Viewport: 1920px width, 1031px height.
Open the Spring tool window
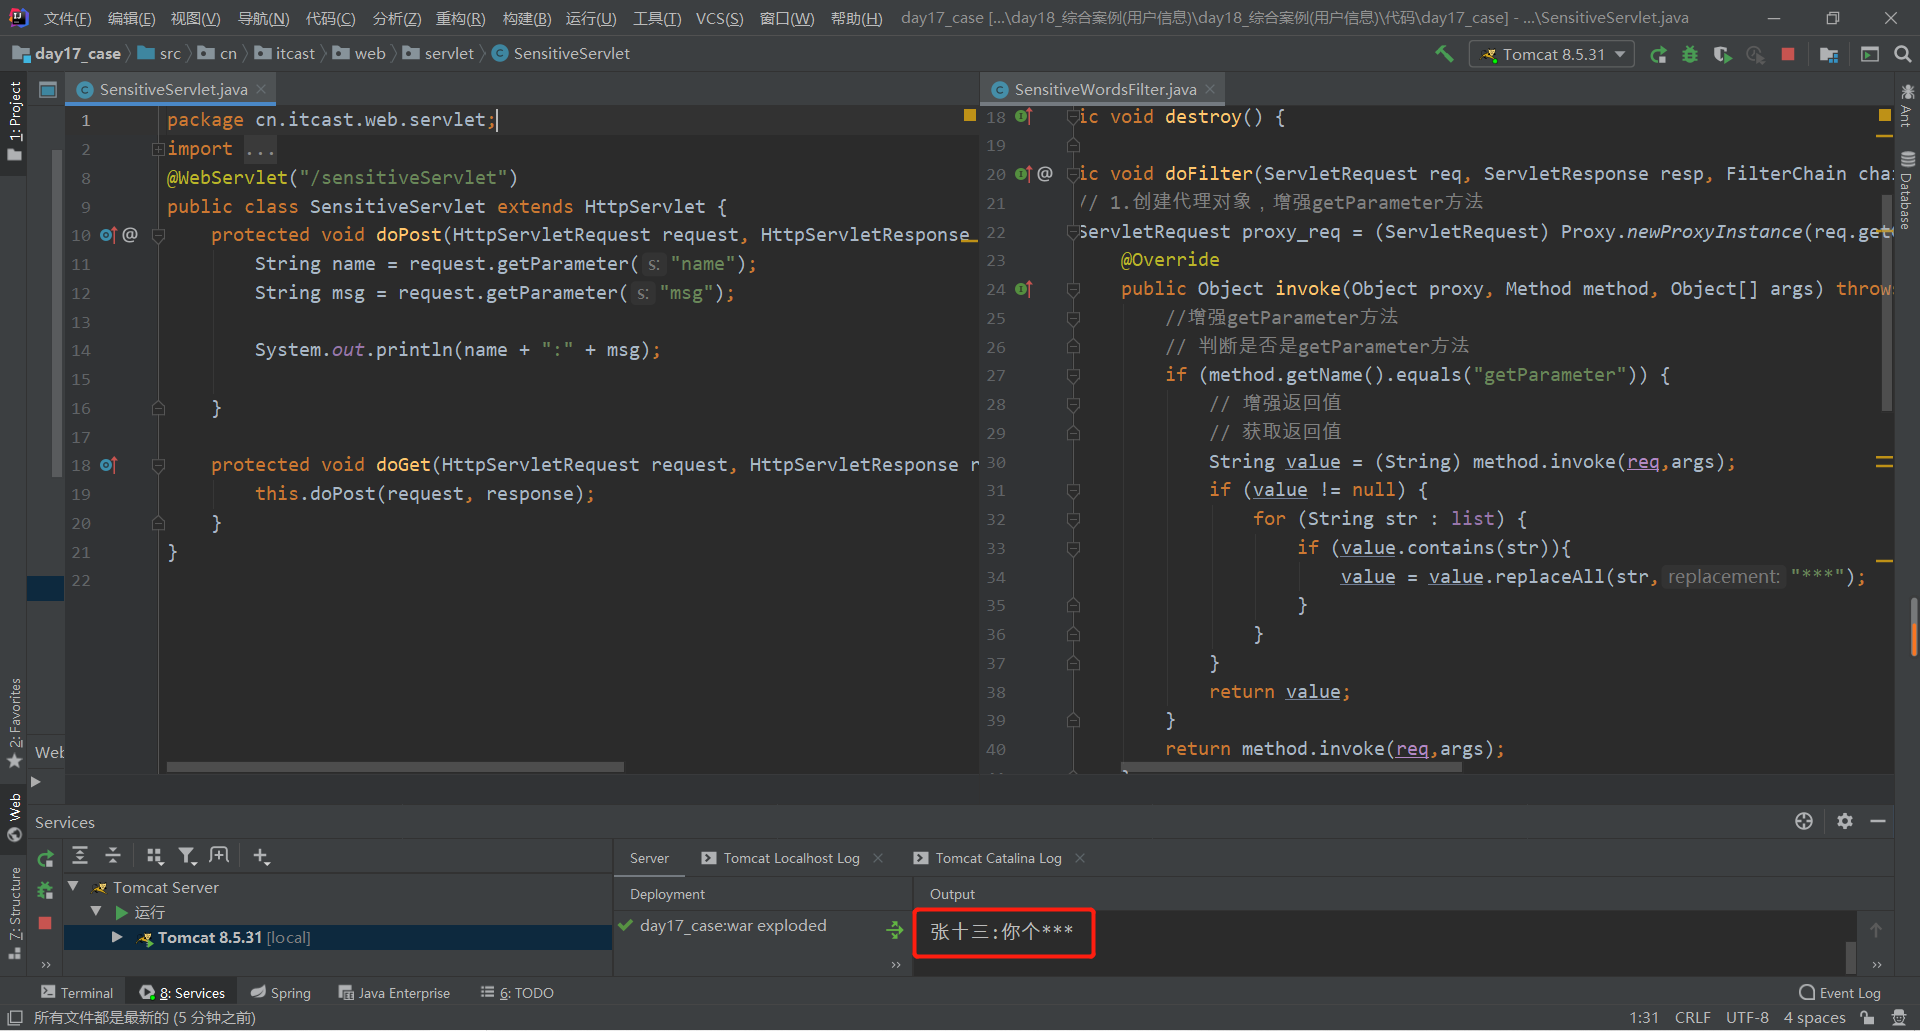pyautogui.click(x=281, y=993)
